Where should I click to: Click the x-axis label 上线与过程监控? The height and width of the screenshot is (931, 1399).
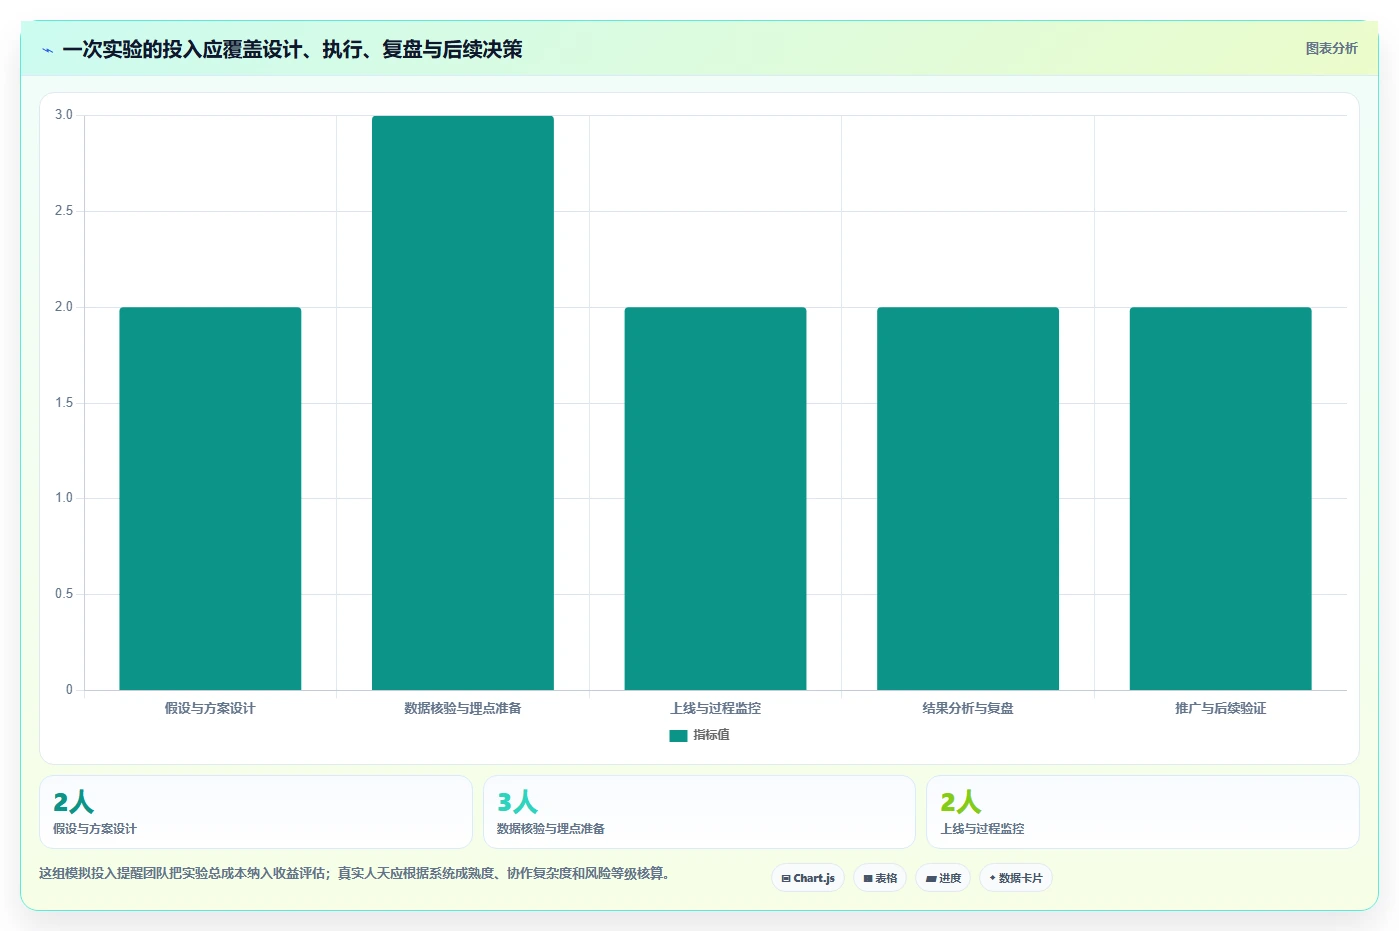(715, 708)
